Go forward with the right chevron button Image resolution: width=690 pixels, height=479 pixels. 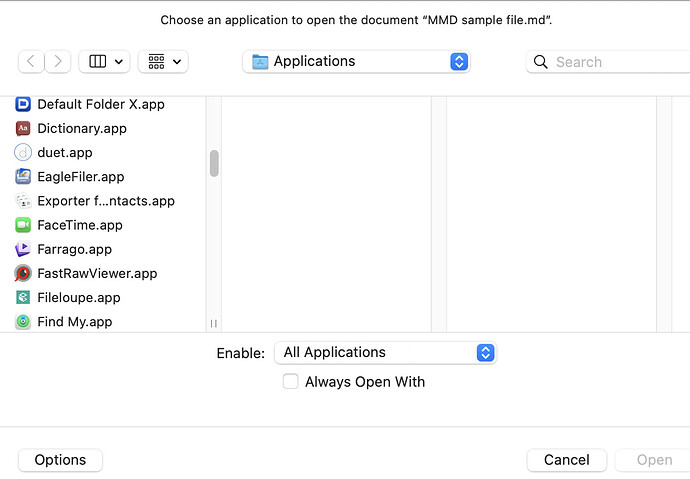tap(58, 62)
